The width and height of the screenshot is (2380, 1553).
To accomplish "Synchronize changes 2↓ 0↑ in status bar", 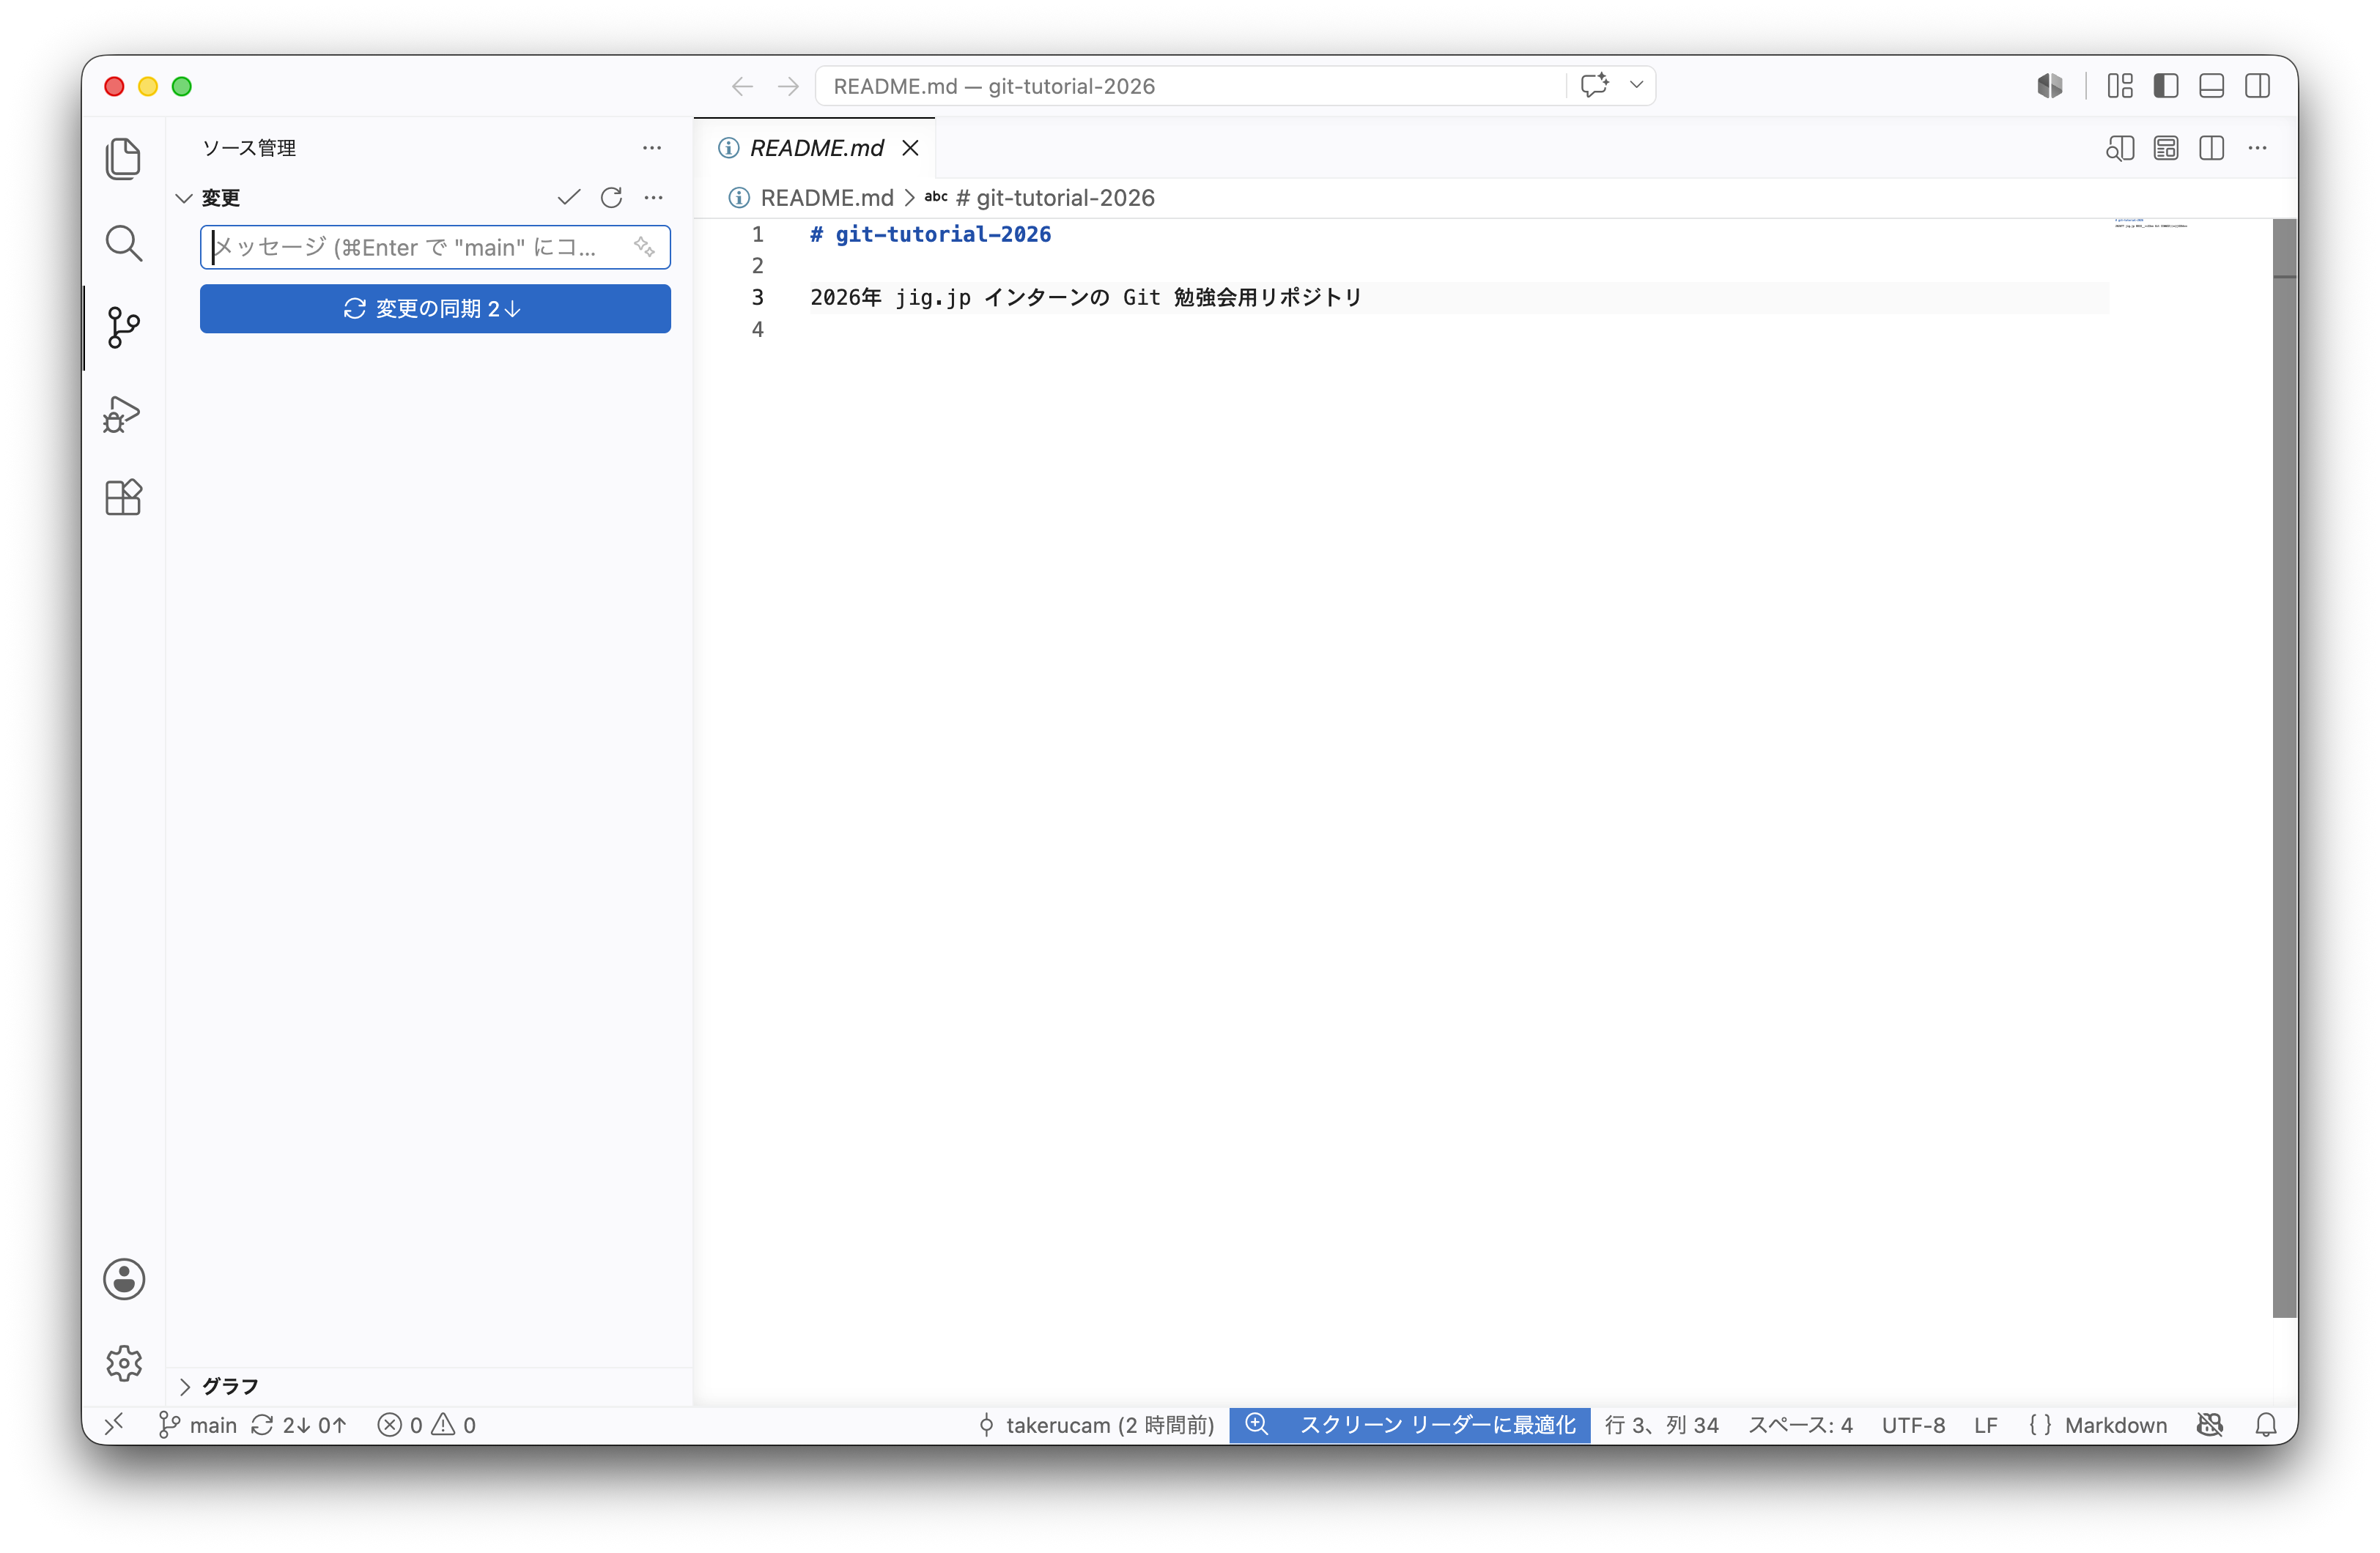I will click(298, 1425).
